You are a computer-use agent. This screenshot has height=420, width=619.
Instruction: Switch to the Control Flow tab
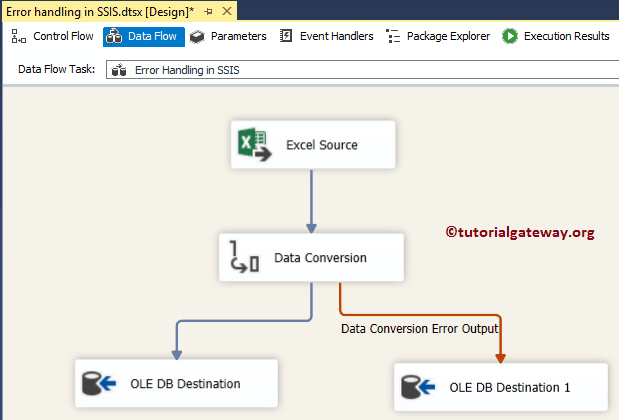click(x=53, y=36)
